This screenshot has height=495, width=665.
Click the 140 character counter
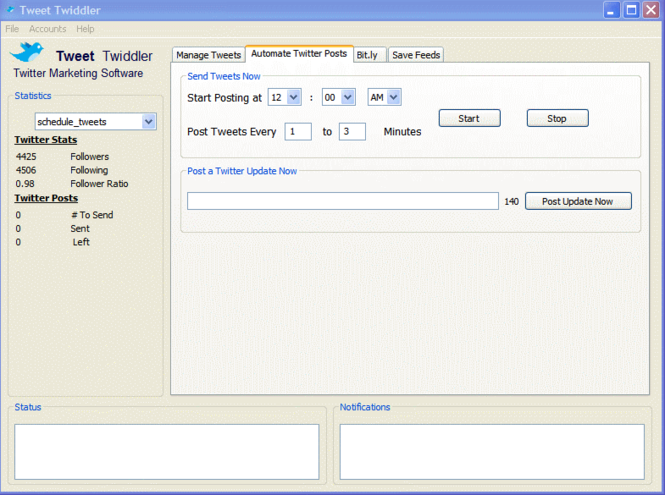pyautogui.click(x=511, y=201)
